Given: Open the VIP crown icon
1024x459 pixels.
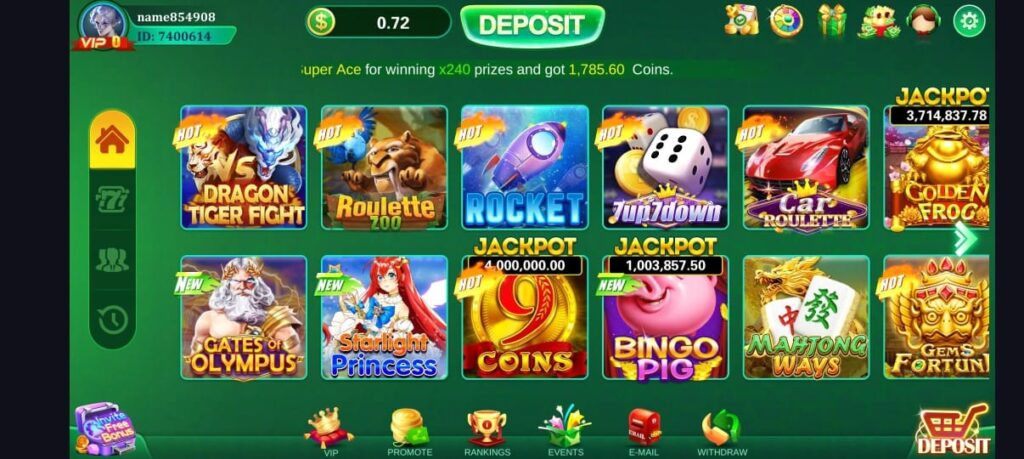Looking at the screenshot, I should [x=330, y=432].
